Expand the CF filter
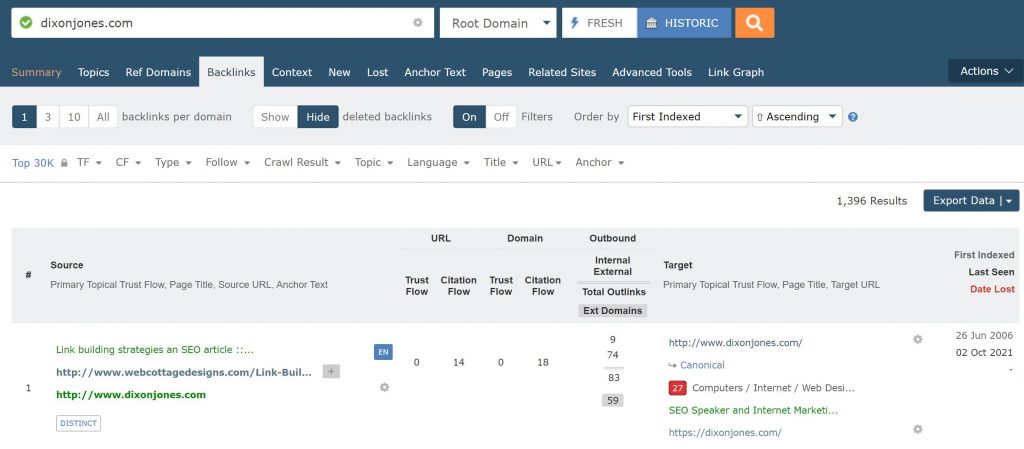 pos(129,163)
